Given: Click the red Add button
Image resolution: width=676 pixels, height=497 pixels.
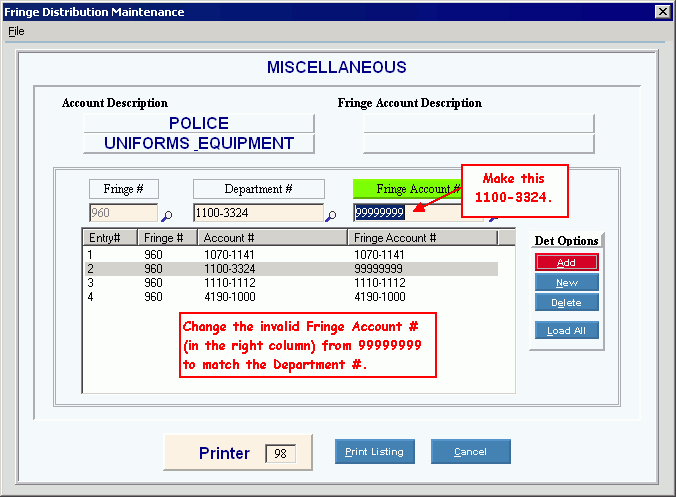Looking at the screenshot, I should [566, 262].
